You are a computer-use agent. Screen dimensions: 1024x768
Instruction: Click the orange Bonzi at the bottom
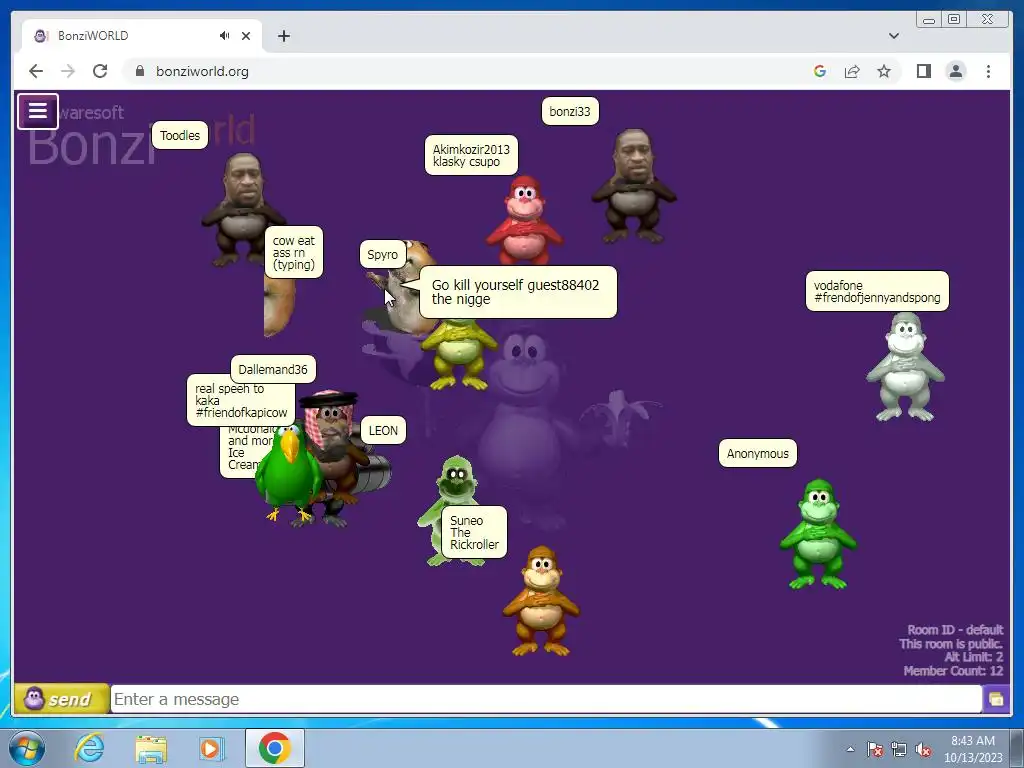pos(541,601)
